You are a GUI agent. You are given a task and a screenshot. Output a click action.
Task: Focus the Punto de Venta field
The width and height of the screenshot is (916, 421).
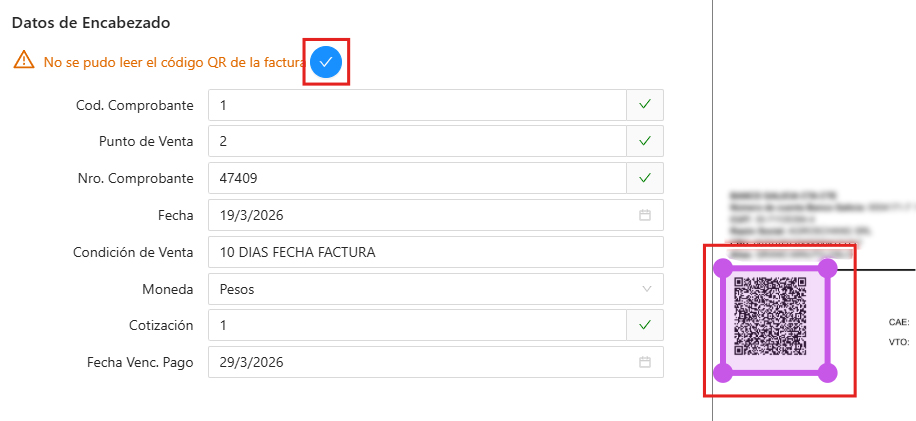tap(418, 141)
